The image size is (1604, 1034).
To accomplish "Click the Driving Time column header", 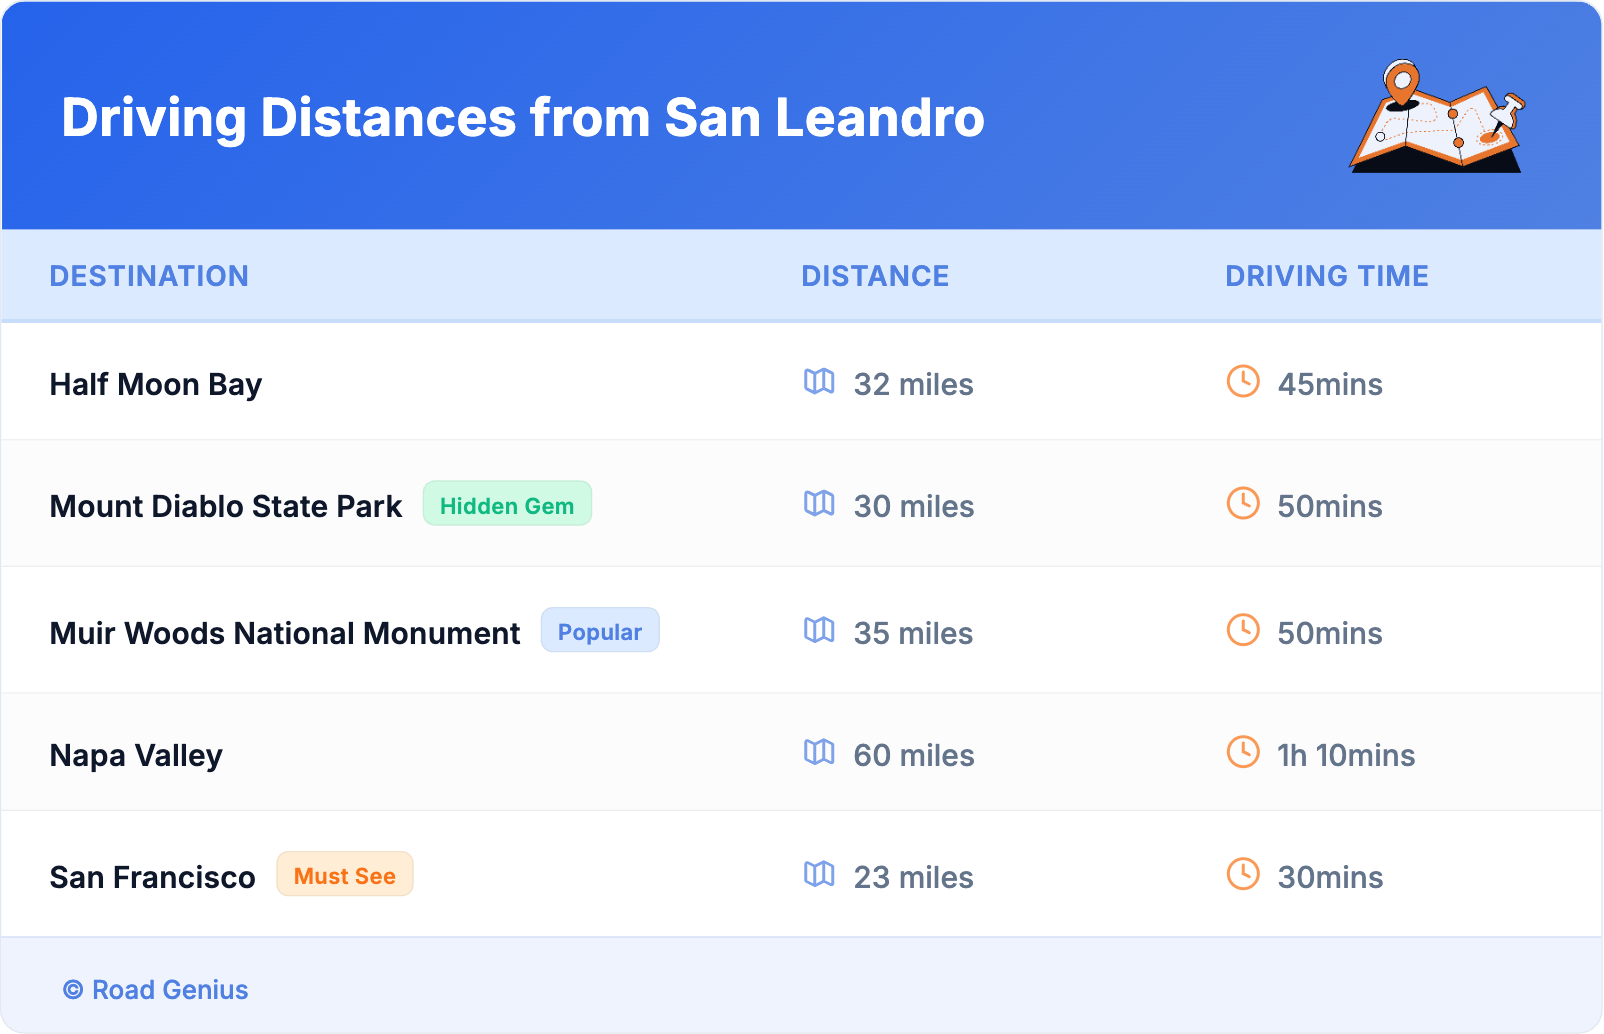I will pos(1327,276).
